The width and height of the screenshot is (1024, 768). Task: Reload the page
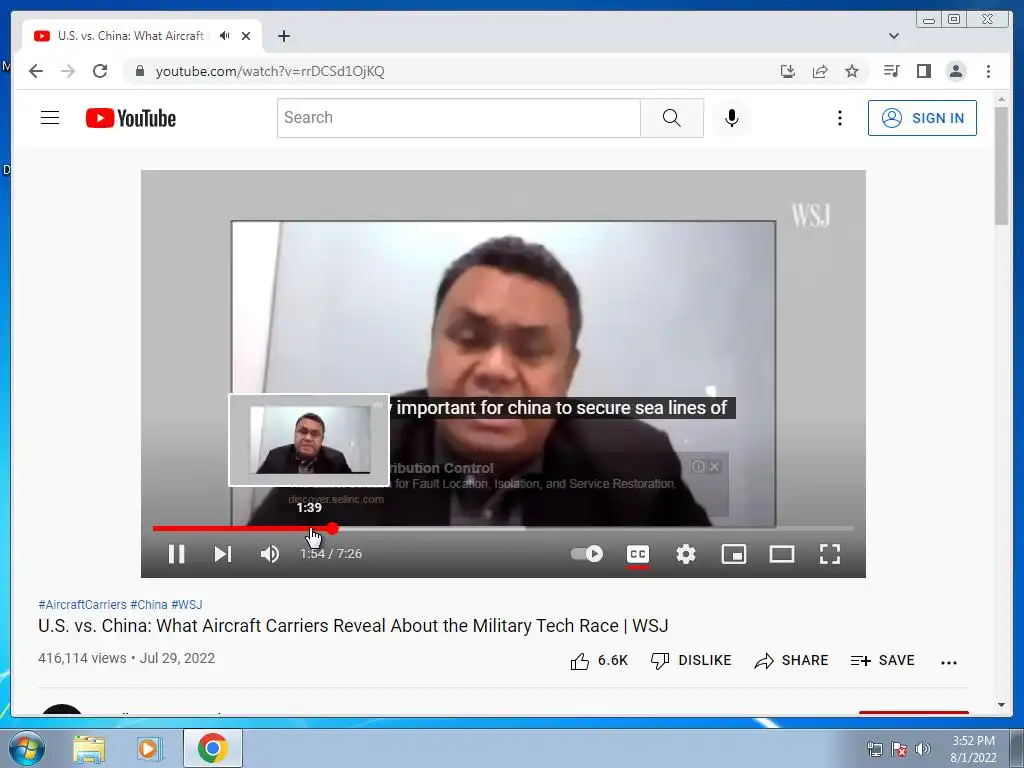pyautogui.click(x=100, y=71)
